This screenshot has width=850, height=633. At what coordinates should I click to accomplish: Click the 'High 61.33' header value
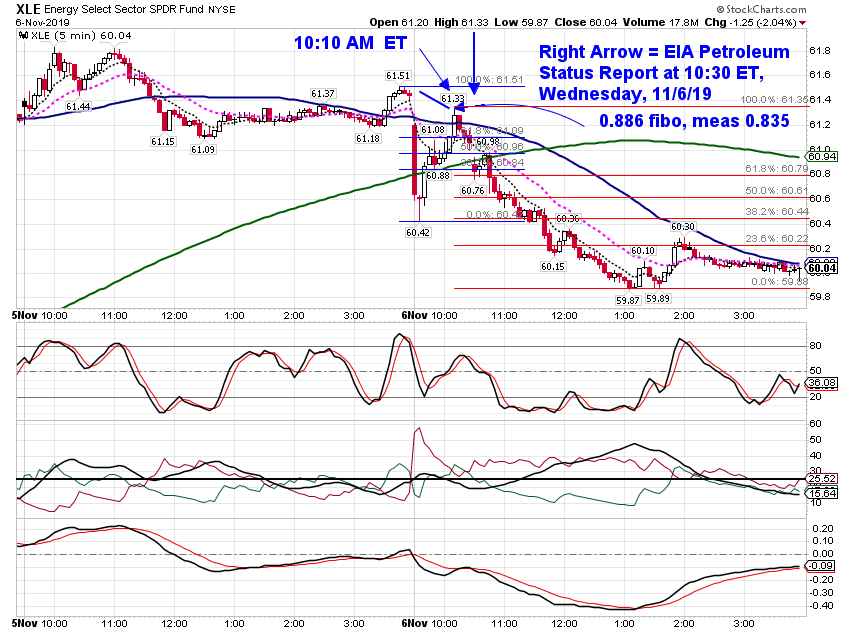(461, 22)
